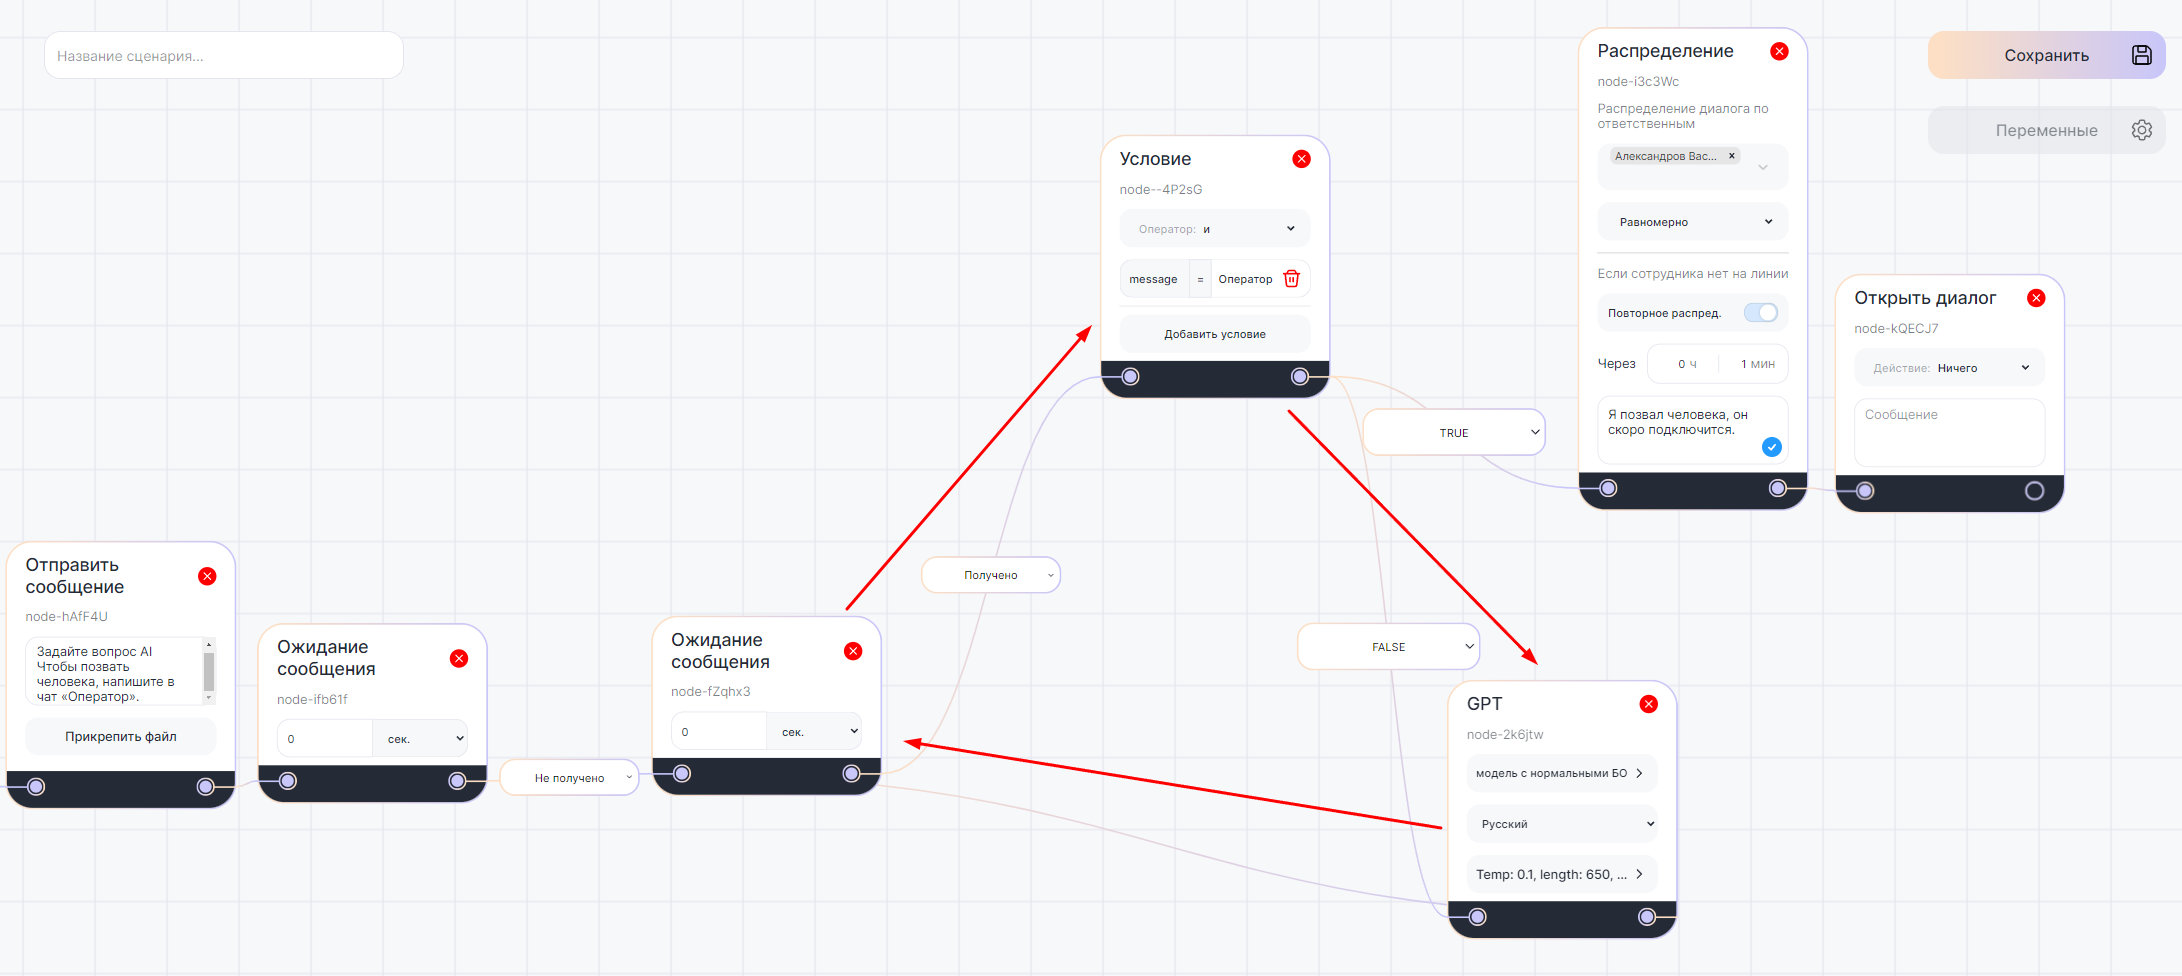Expand the Оператор: и dropdown
Image resolution: width=2182 pixels, height=976 pixels.
pos(1214,229)
